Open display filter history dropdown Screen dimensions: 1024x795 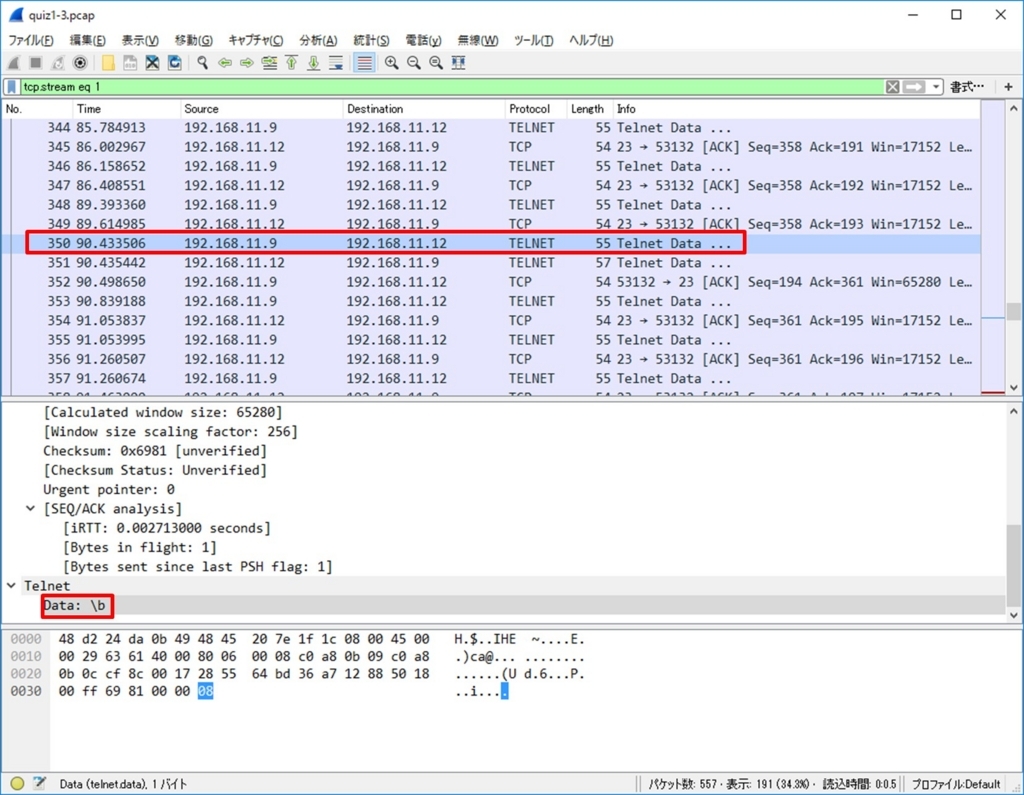pos(936,87)
